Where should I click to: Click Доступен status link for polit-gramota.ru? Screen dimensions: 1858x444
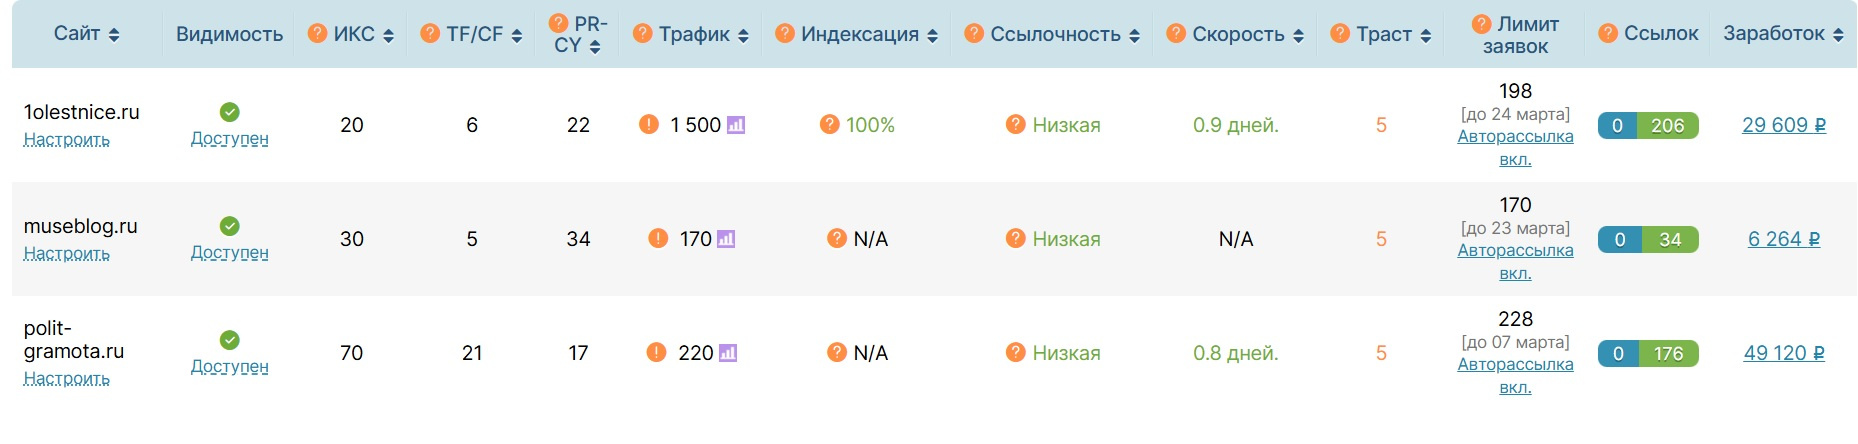230,366
